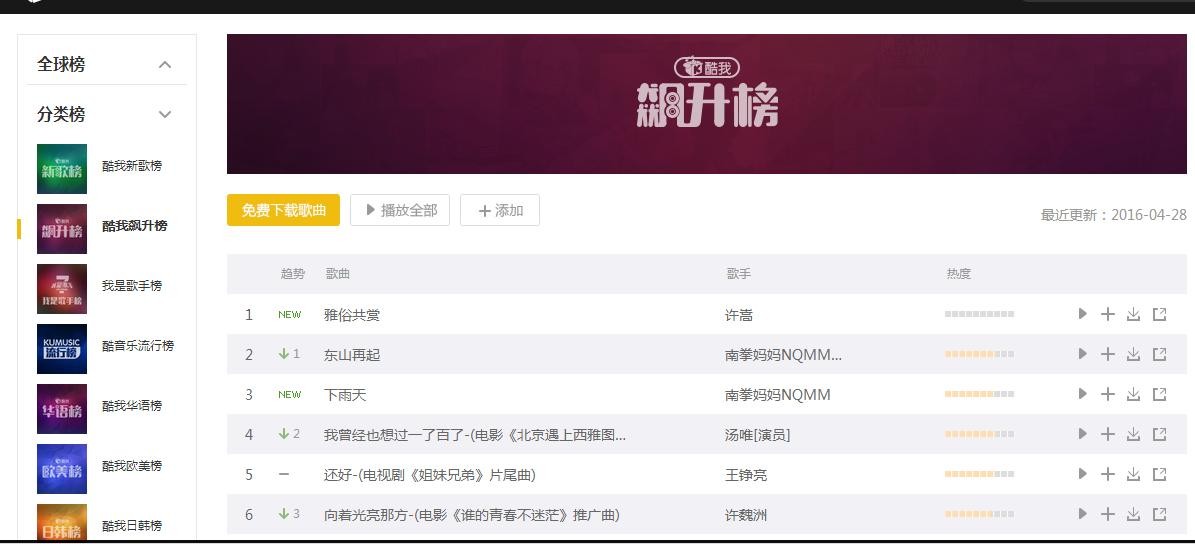This screenshot has width=1195, height=544.
Task: Open the 酷我新歌榜 chart
Action: click(x=132, y=165)
